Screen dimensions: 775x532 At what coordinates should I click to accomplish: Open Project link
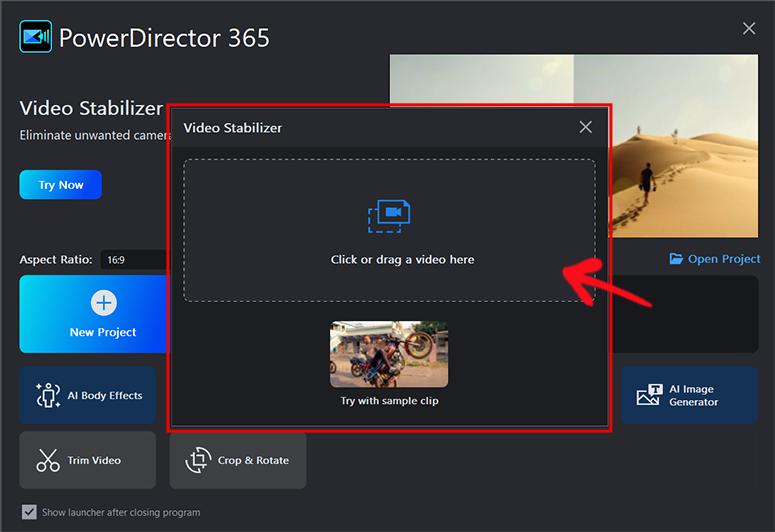(x=715, y=259)
